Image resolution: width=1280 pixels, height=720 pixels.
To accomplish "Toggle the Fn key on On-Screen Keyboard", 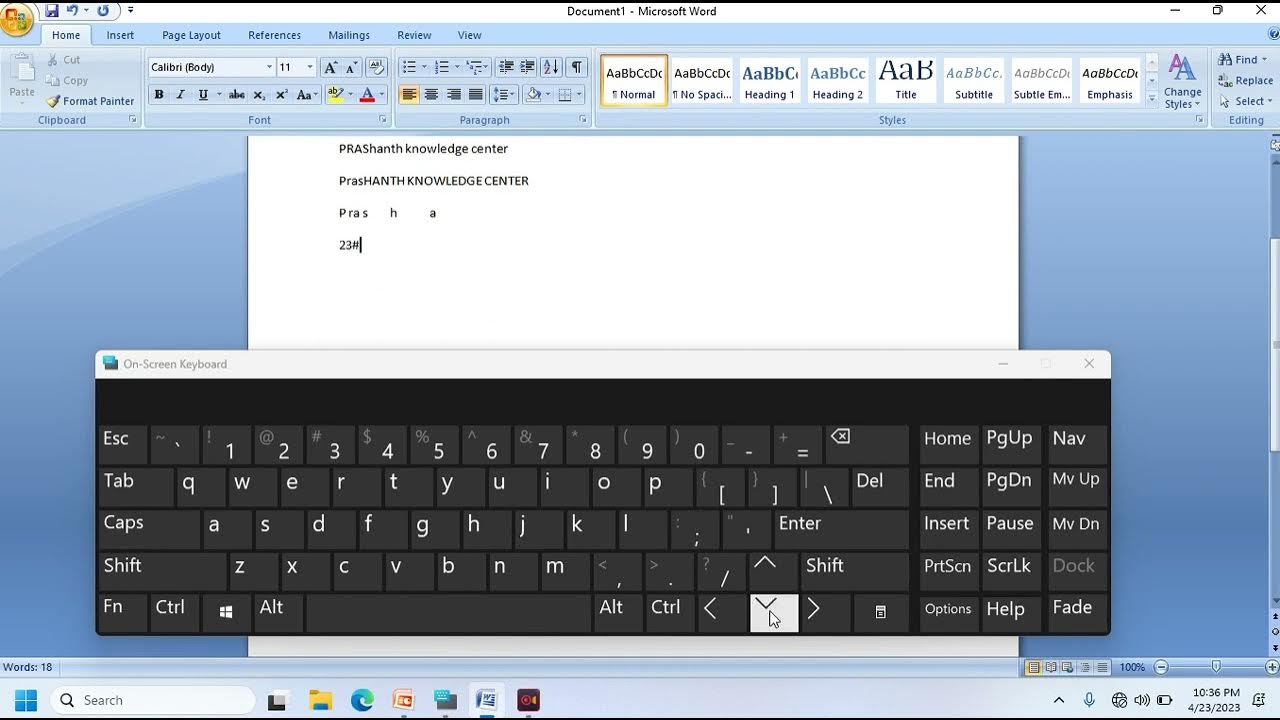I will coord(122,612).
